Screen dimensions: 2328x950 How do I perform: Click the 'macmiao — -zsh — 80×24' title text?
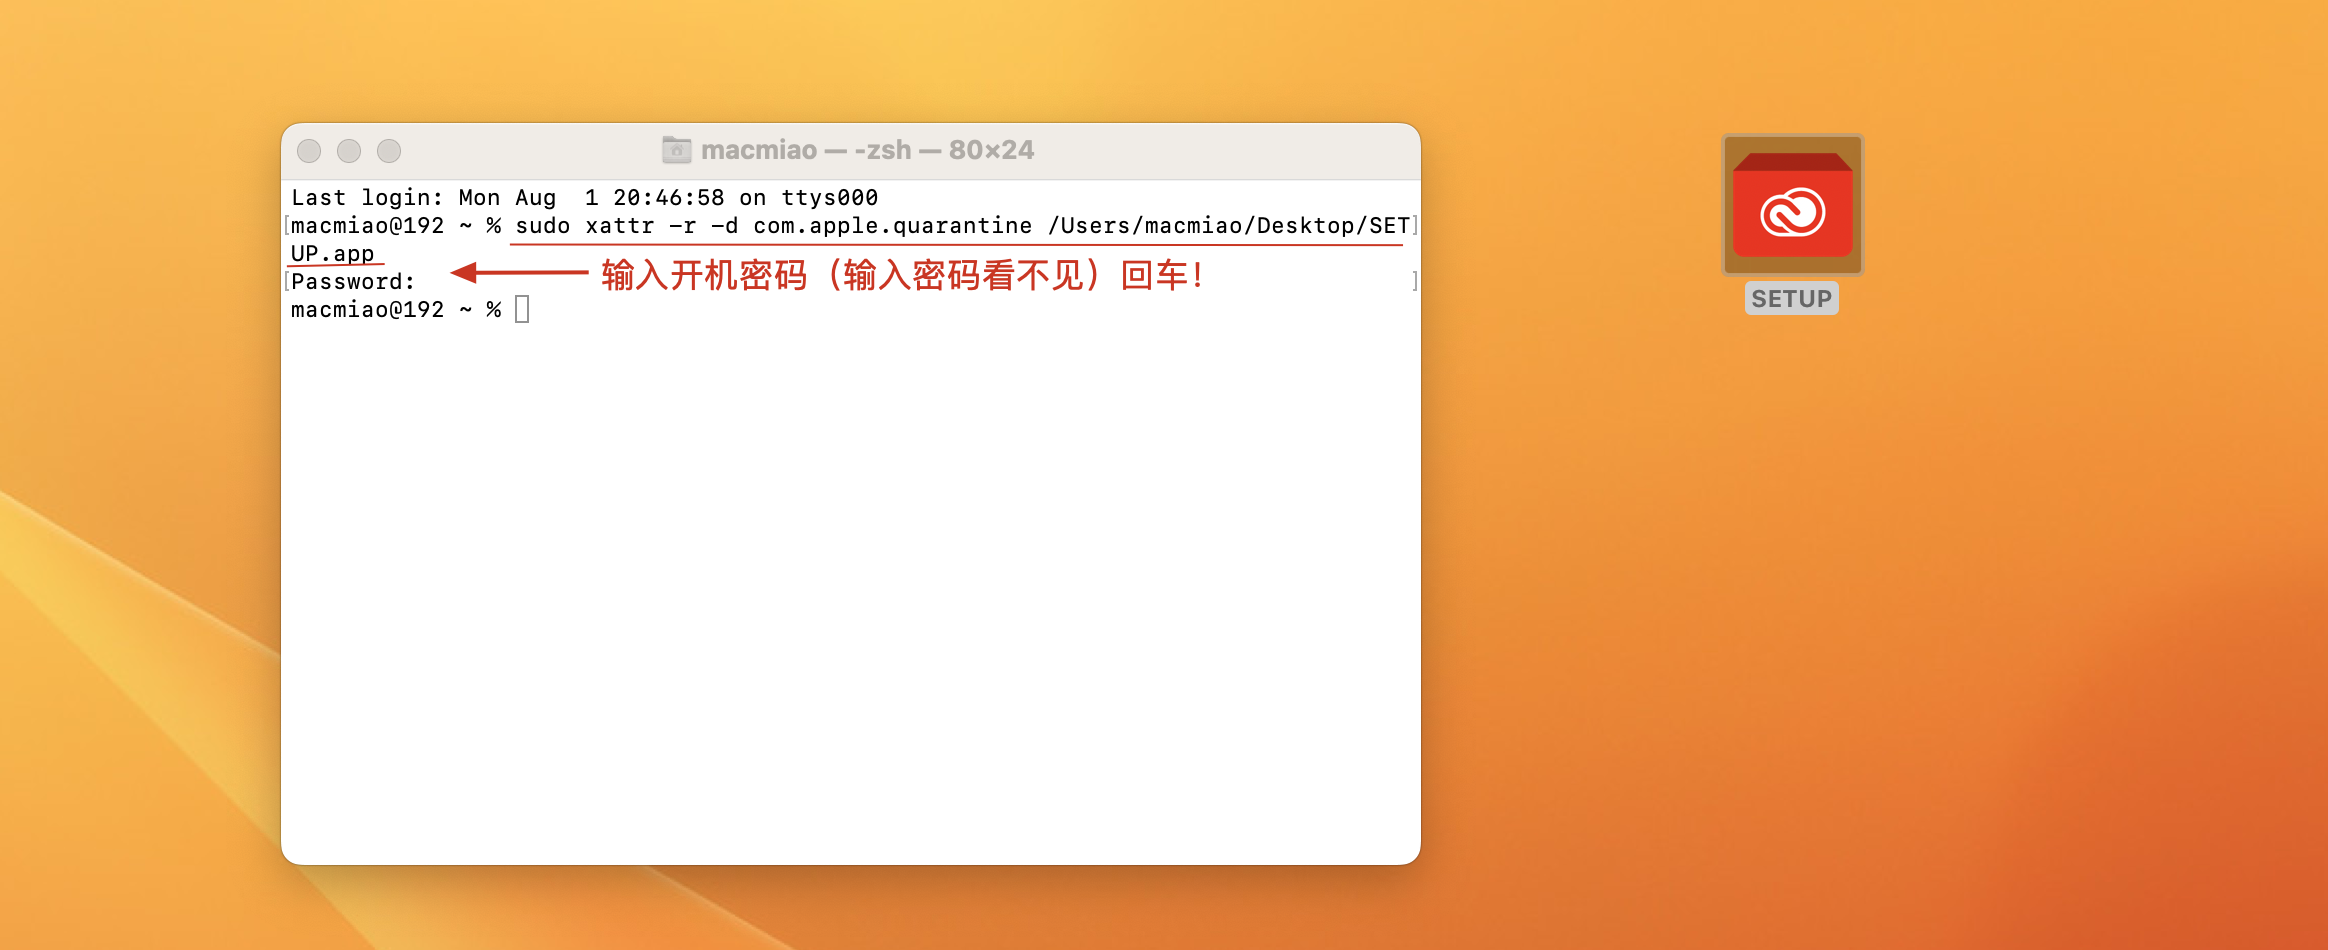point(867,150)
